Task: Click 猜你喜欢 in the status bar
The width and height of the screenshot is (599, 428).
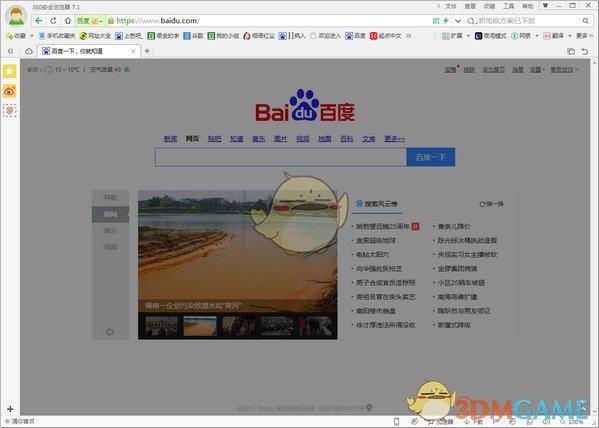Action: (19, 421)
